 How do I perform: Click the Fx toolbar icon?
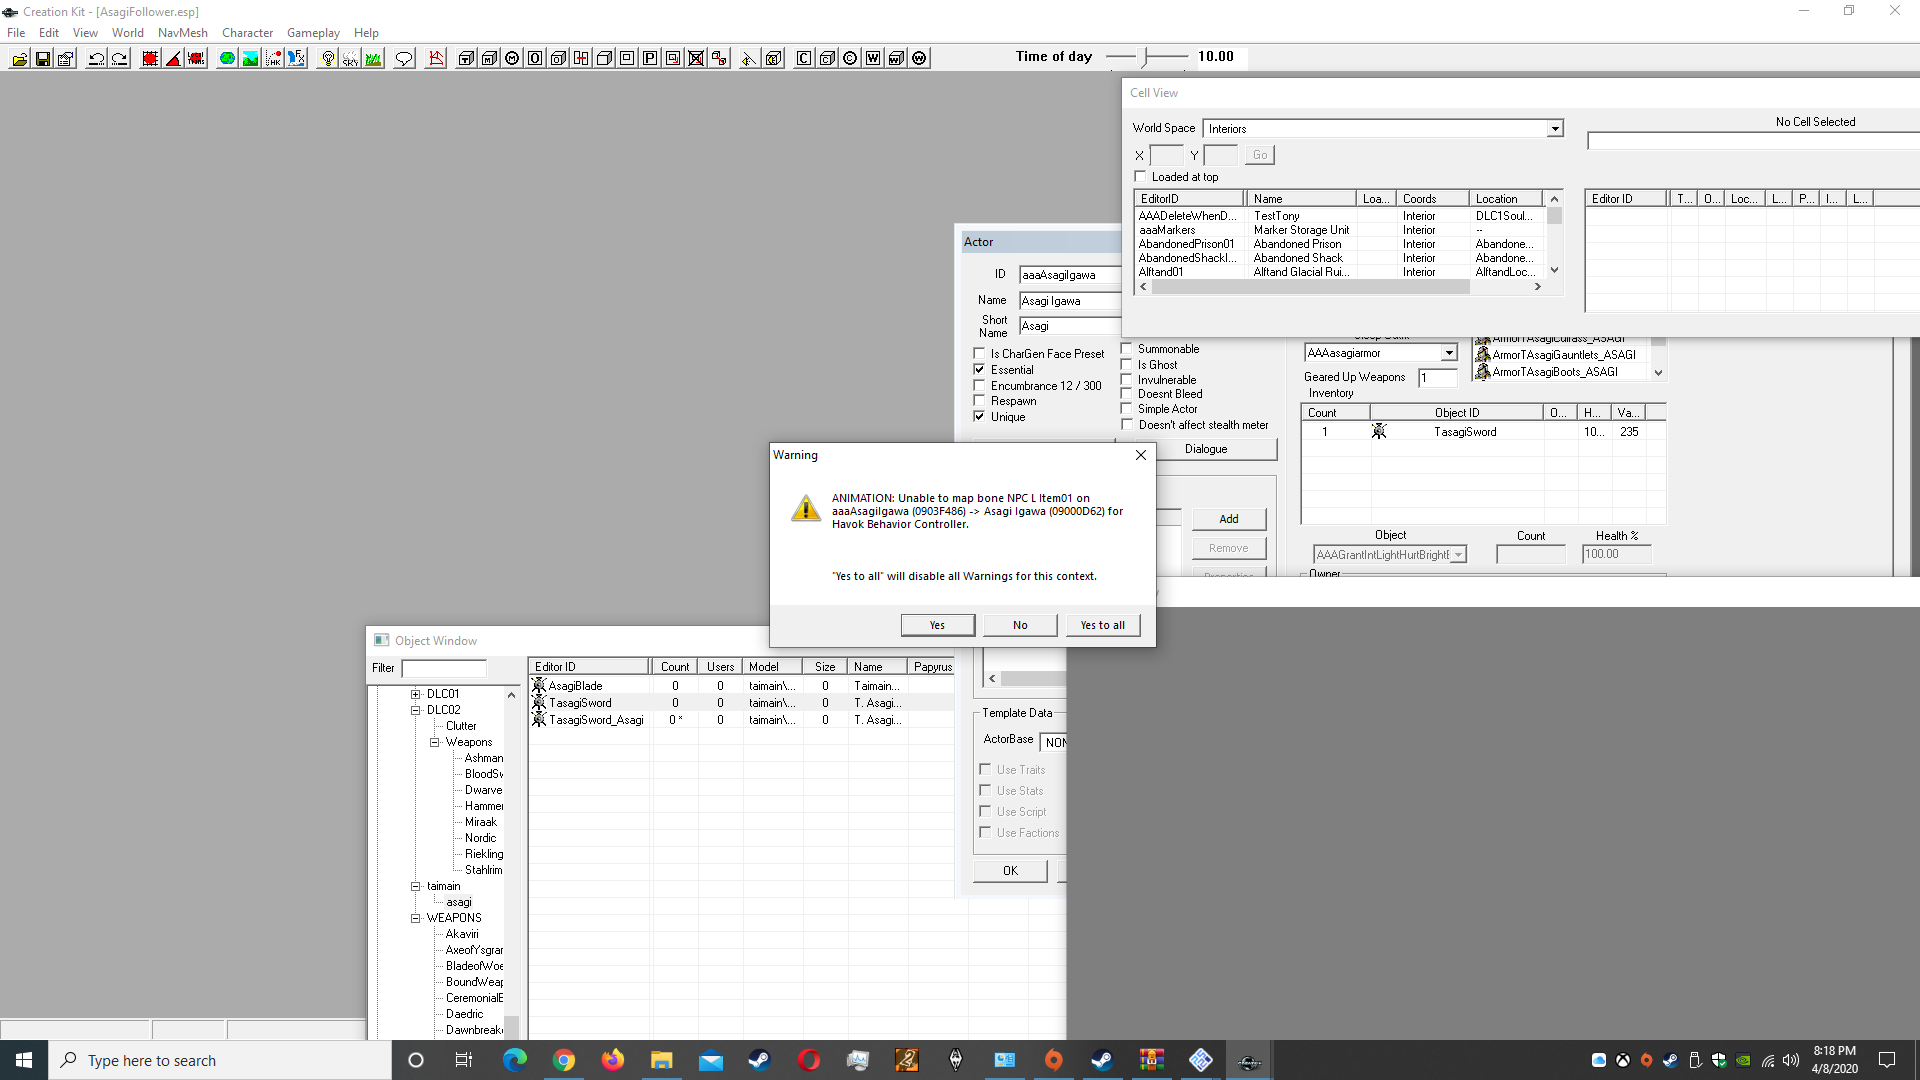coord(296,58)
